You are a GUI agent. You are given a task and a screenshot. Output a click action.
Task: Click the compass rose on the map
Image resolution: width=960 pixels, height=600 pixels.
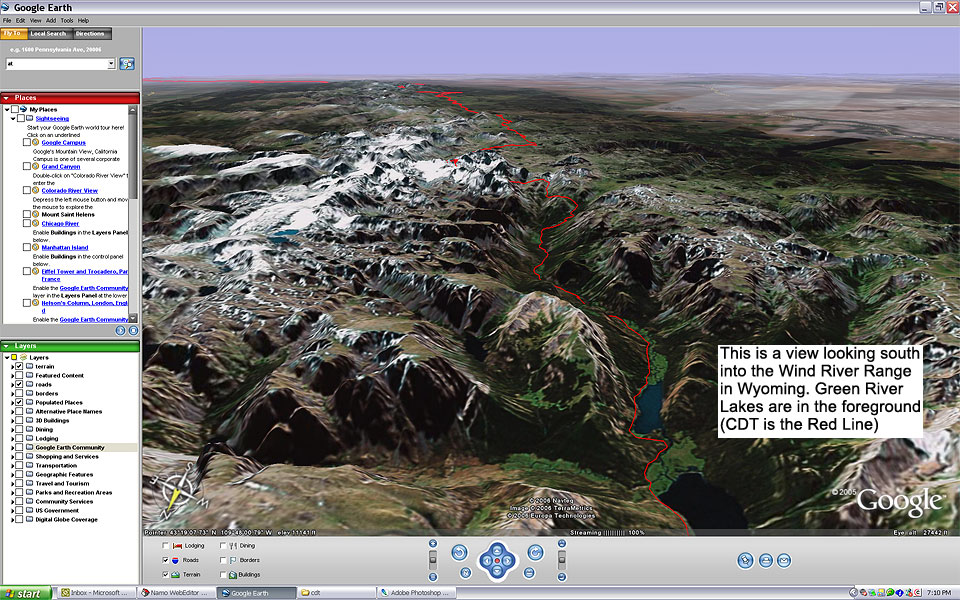(178, 491)
